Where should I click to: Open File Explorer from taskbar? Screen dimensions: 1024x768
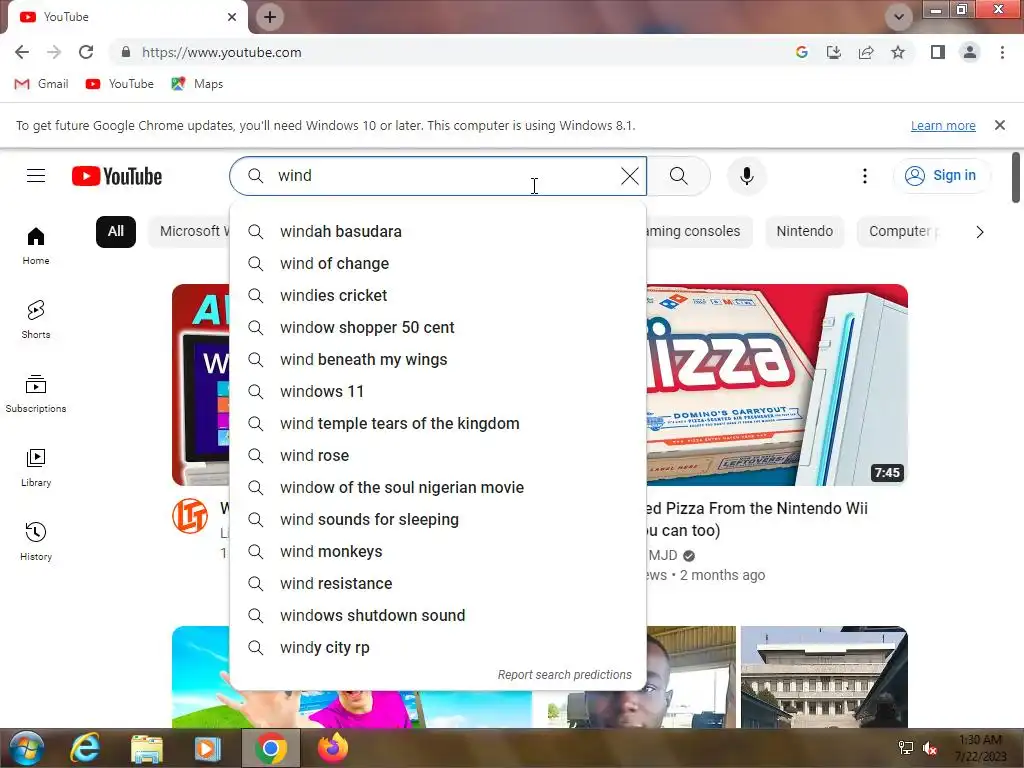click(x=147, y=748)
